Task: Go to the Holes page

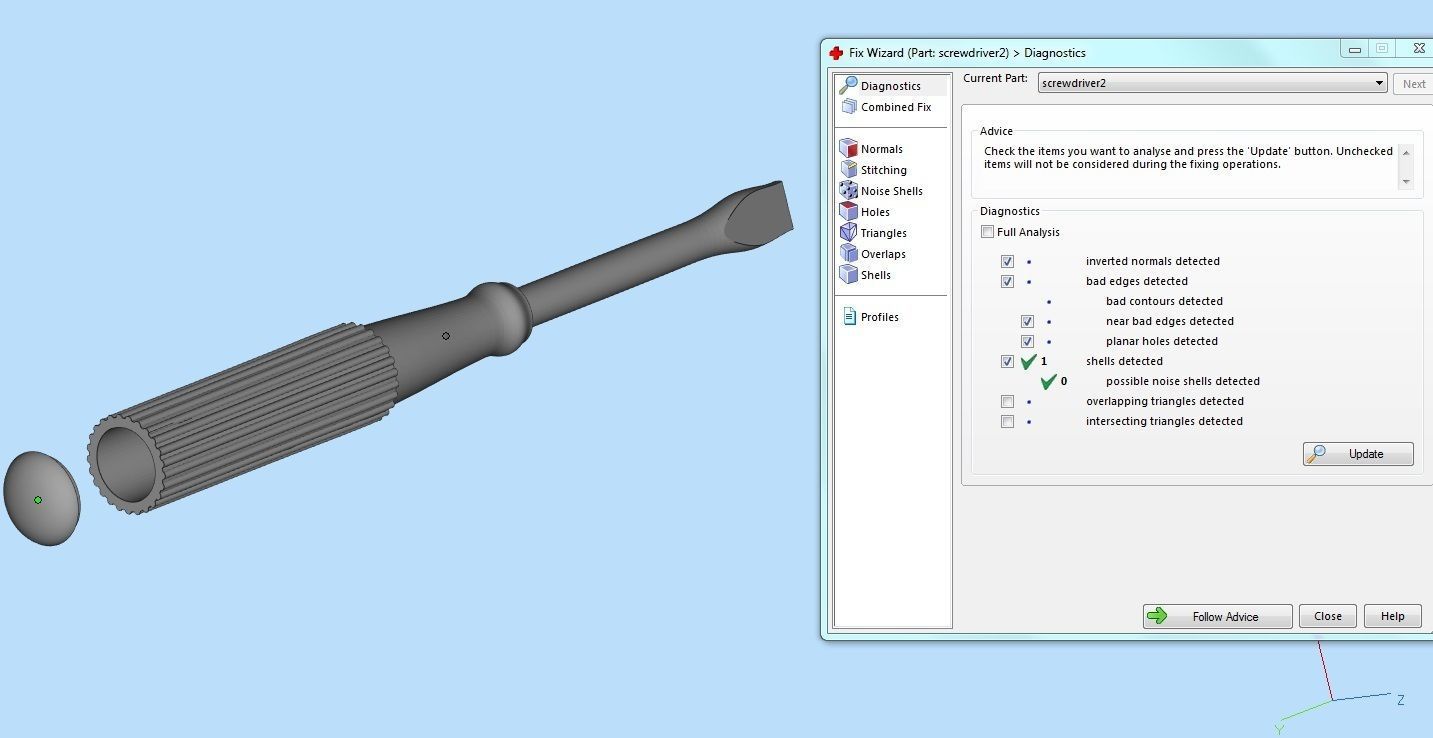Action: point(875,212)
